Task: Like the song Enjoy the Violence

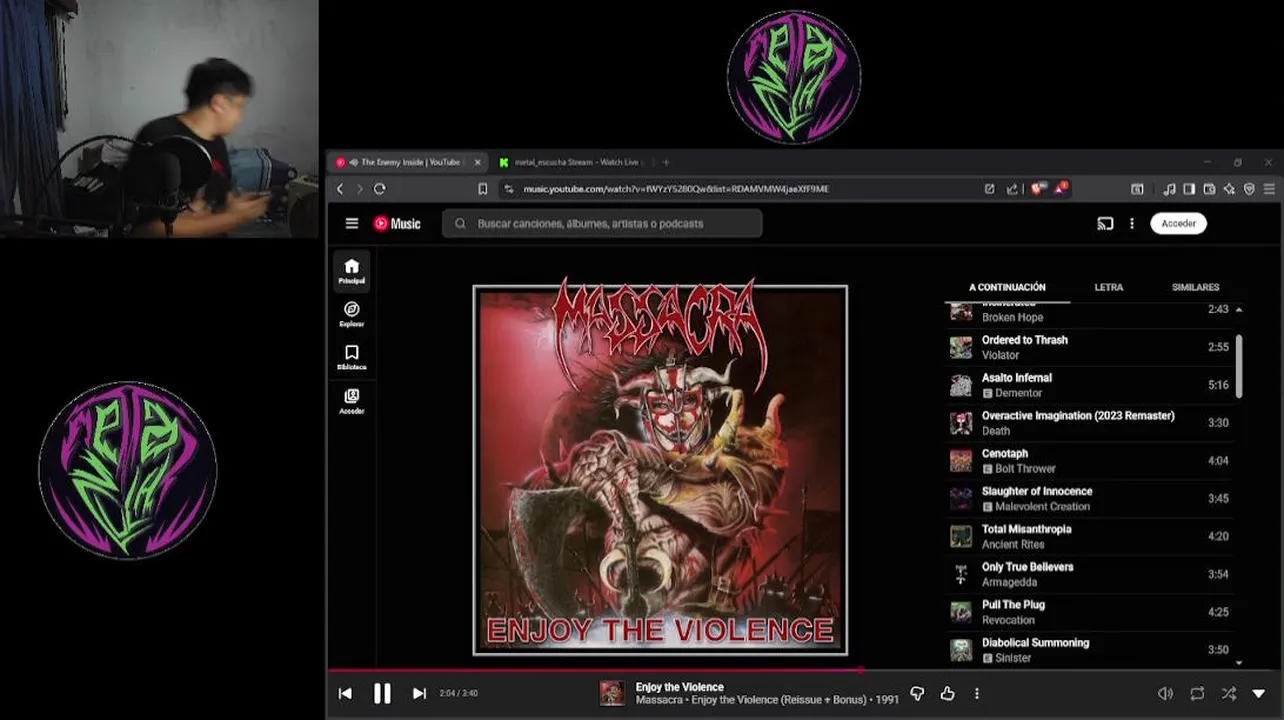Action: point(947,693)
